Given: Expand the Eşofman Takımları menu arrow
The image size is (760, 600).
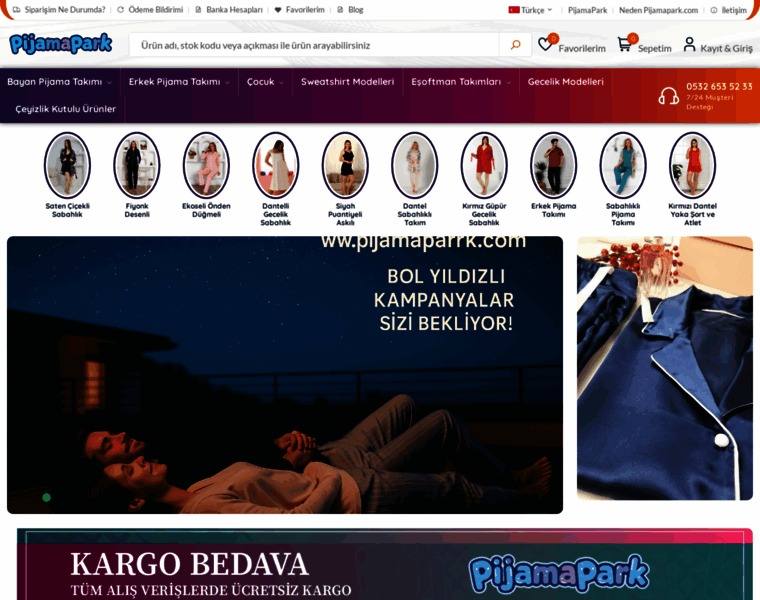Looking at the screenshot, I should pos(508,83).
